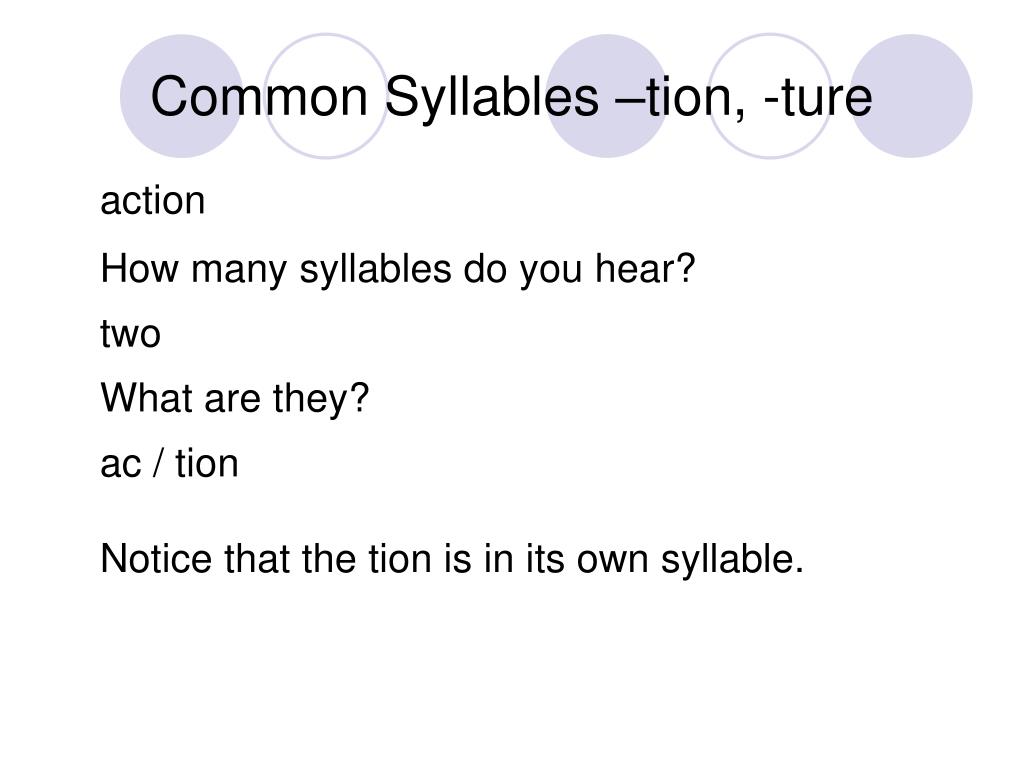Click '–tion,' in the slide title
Screen dimensions: 1024x768
point(680,97)
